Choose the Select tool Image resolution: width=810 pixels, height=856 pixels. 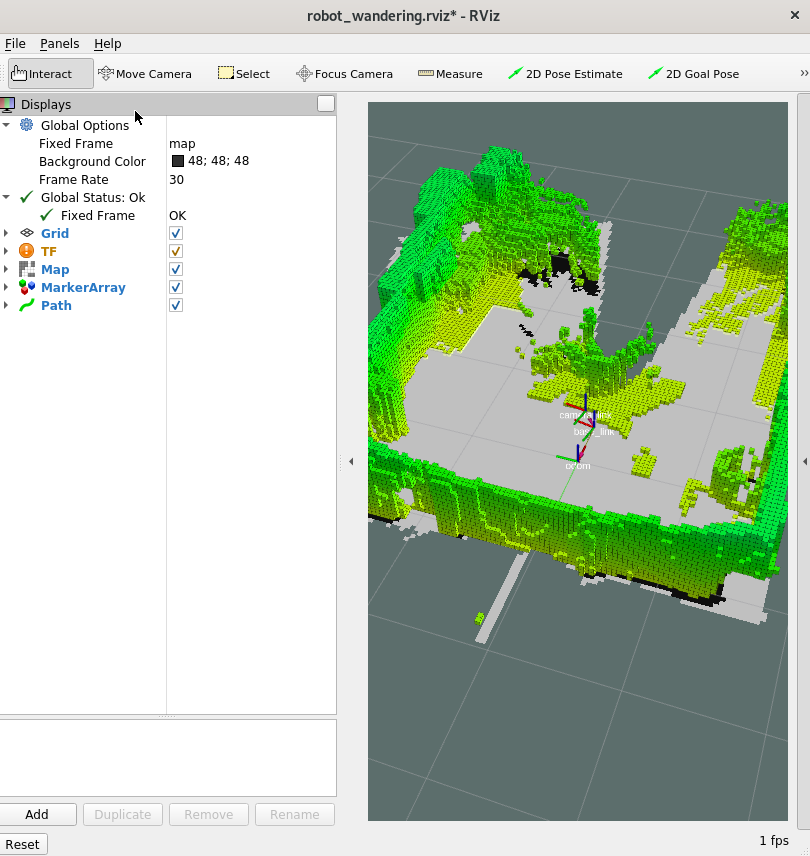[243, 73]
